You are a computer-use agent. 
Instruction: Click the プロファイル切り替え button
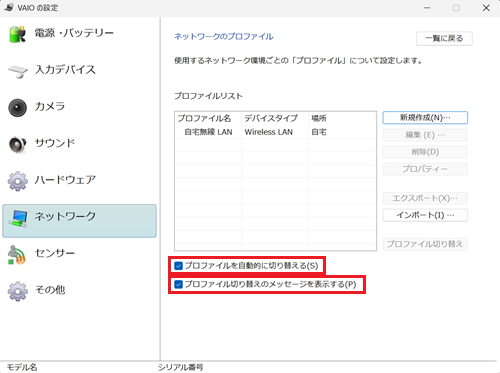point(425,244)
